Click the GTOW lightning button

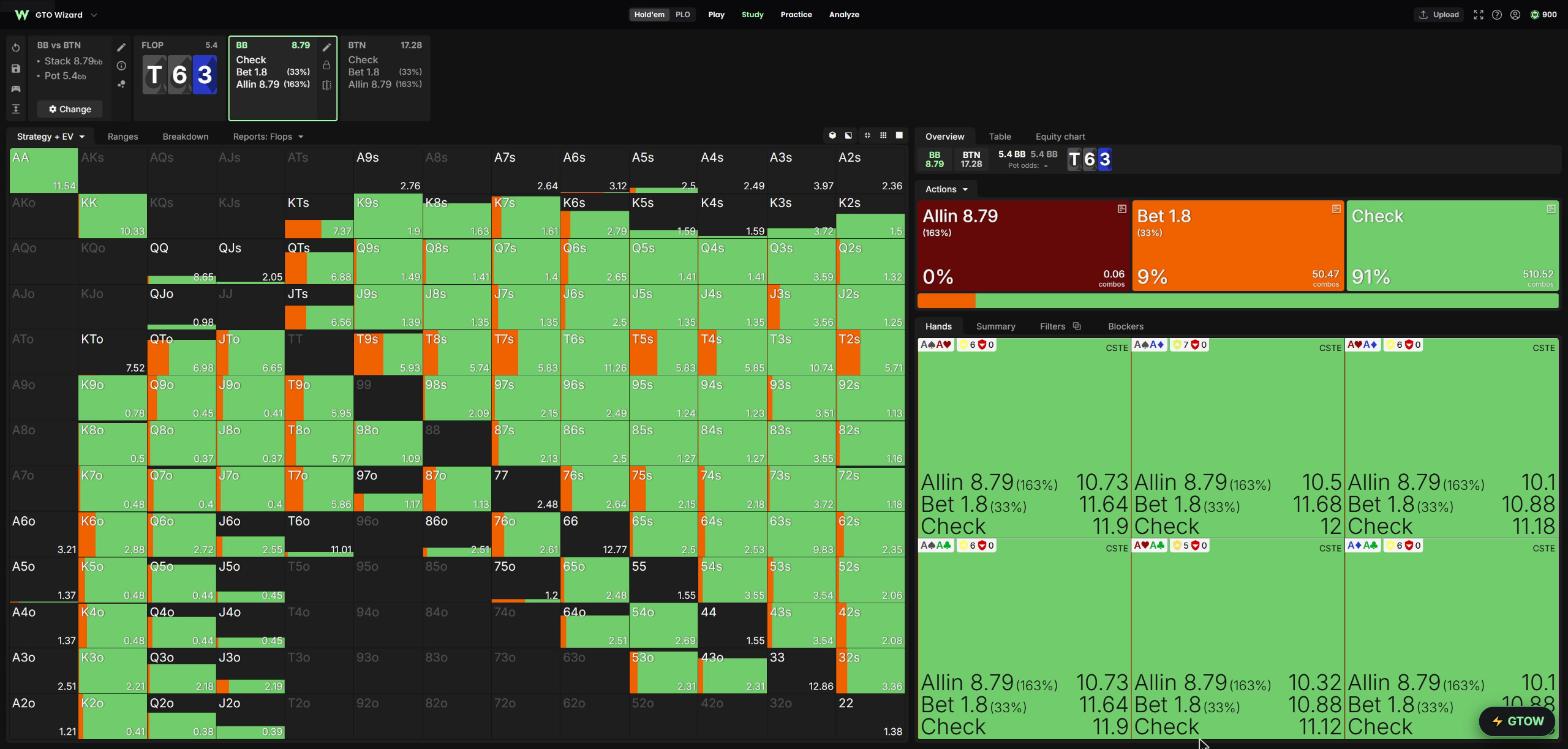1517,721
